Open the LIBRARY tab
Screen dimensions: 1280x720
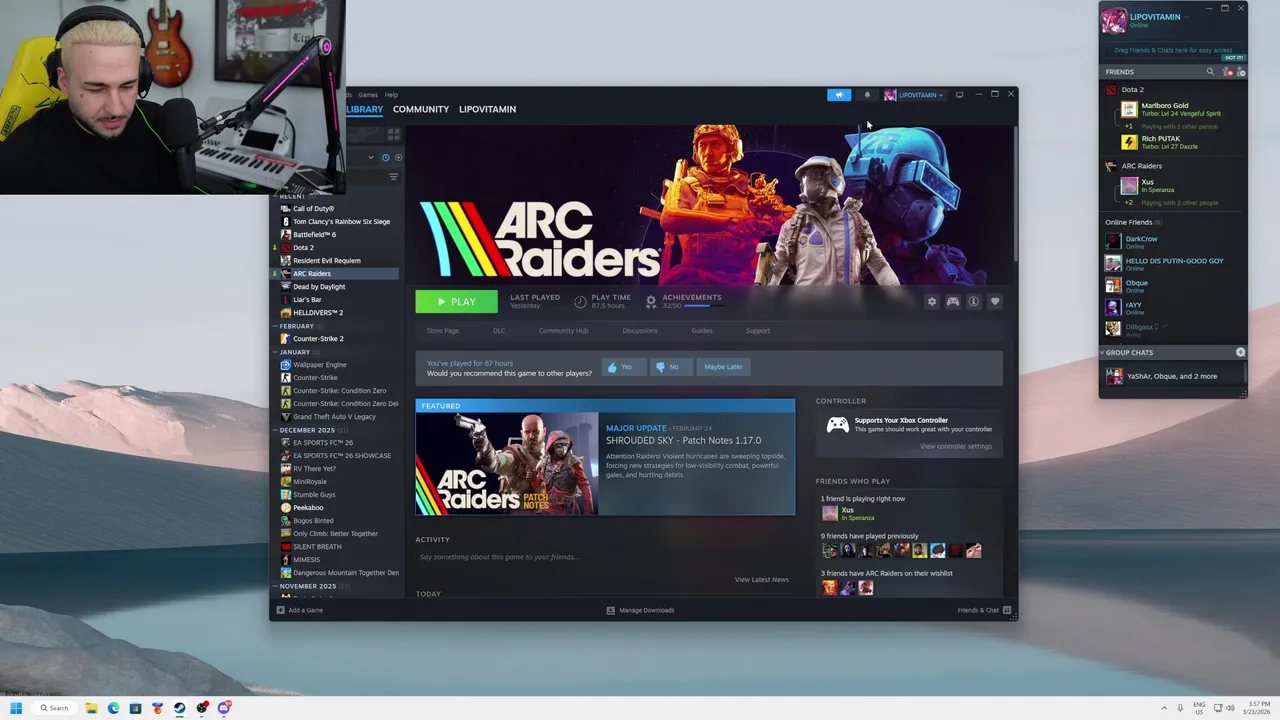coord(365,109)
